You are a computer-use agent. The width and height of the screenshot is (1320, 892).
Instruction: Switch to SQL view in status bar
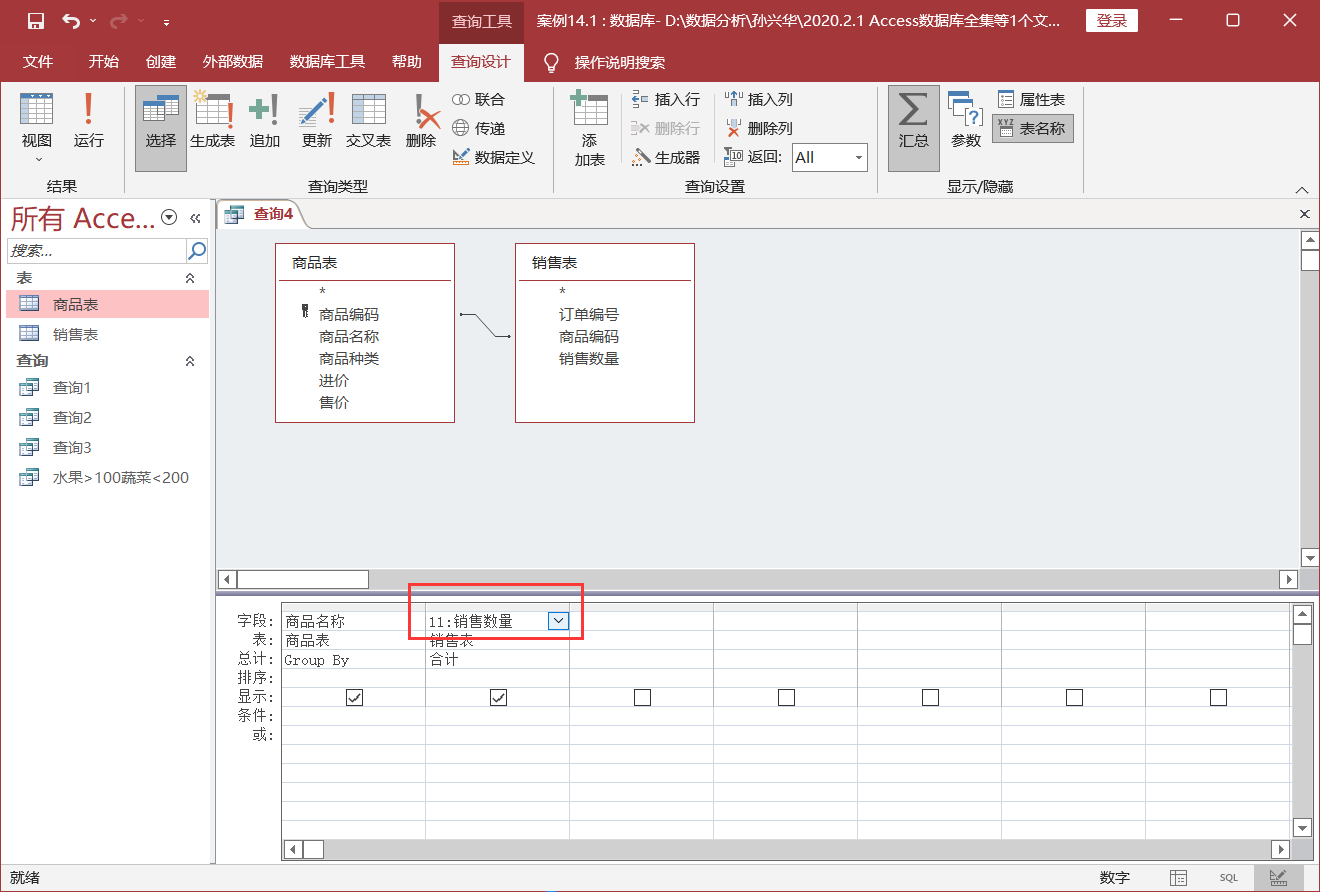coord(1228,877)
